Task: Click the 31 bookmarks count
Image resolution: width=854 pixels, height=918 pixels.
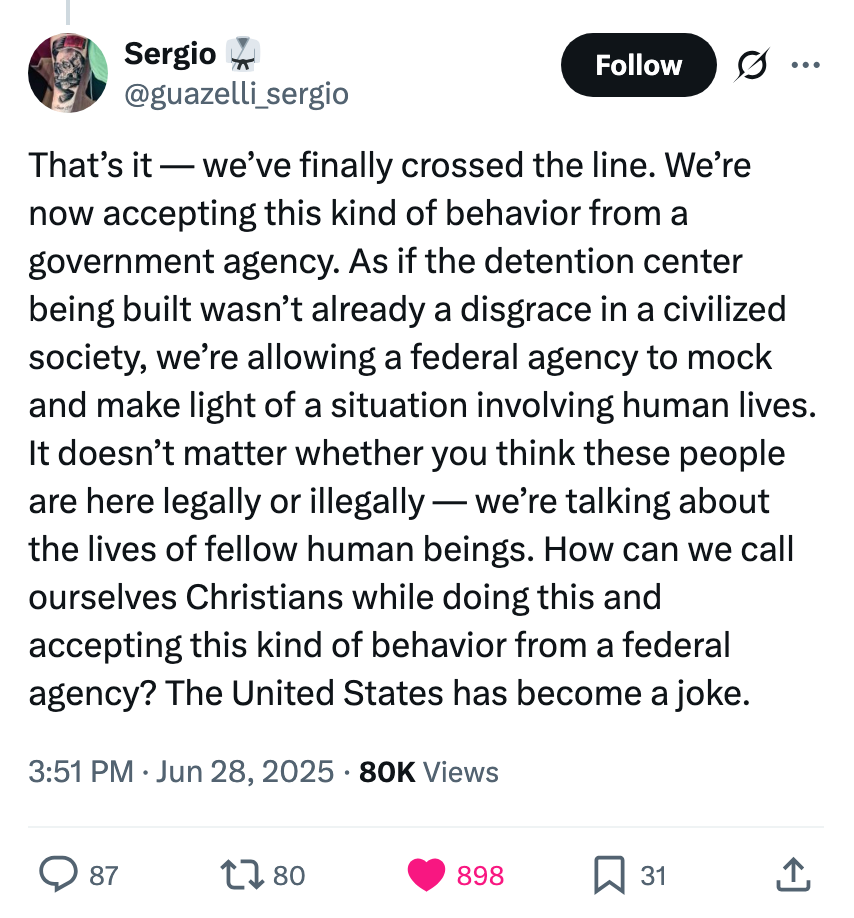Action: [653, 876]
